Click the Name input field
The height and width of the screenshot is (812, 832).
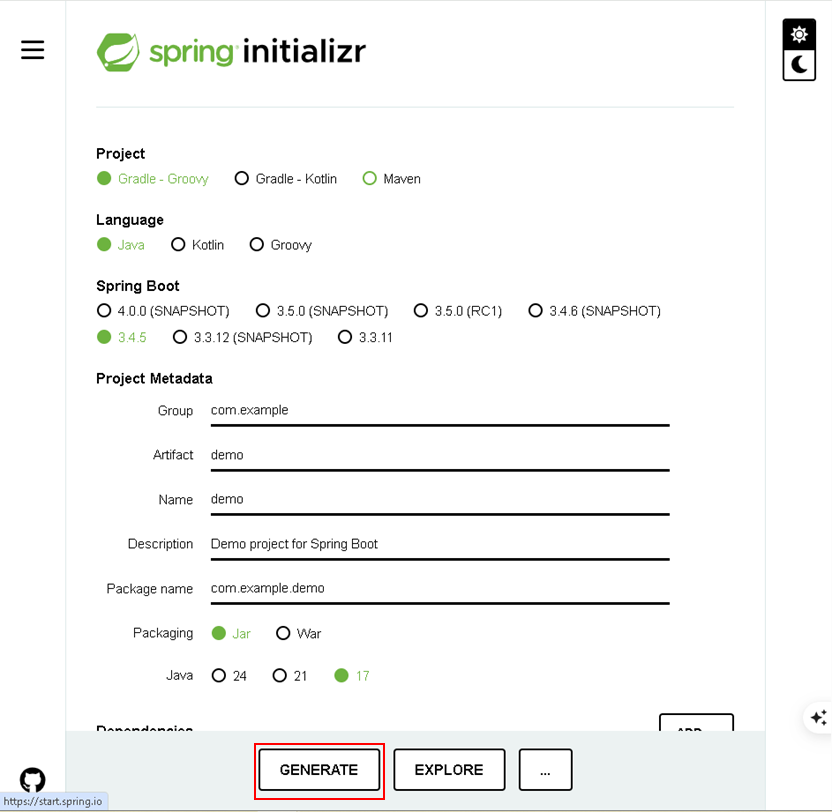pyautogui.click(x=440, y=500)
